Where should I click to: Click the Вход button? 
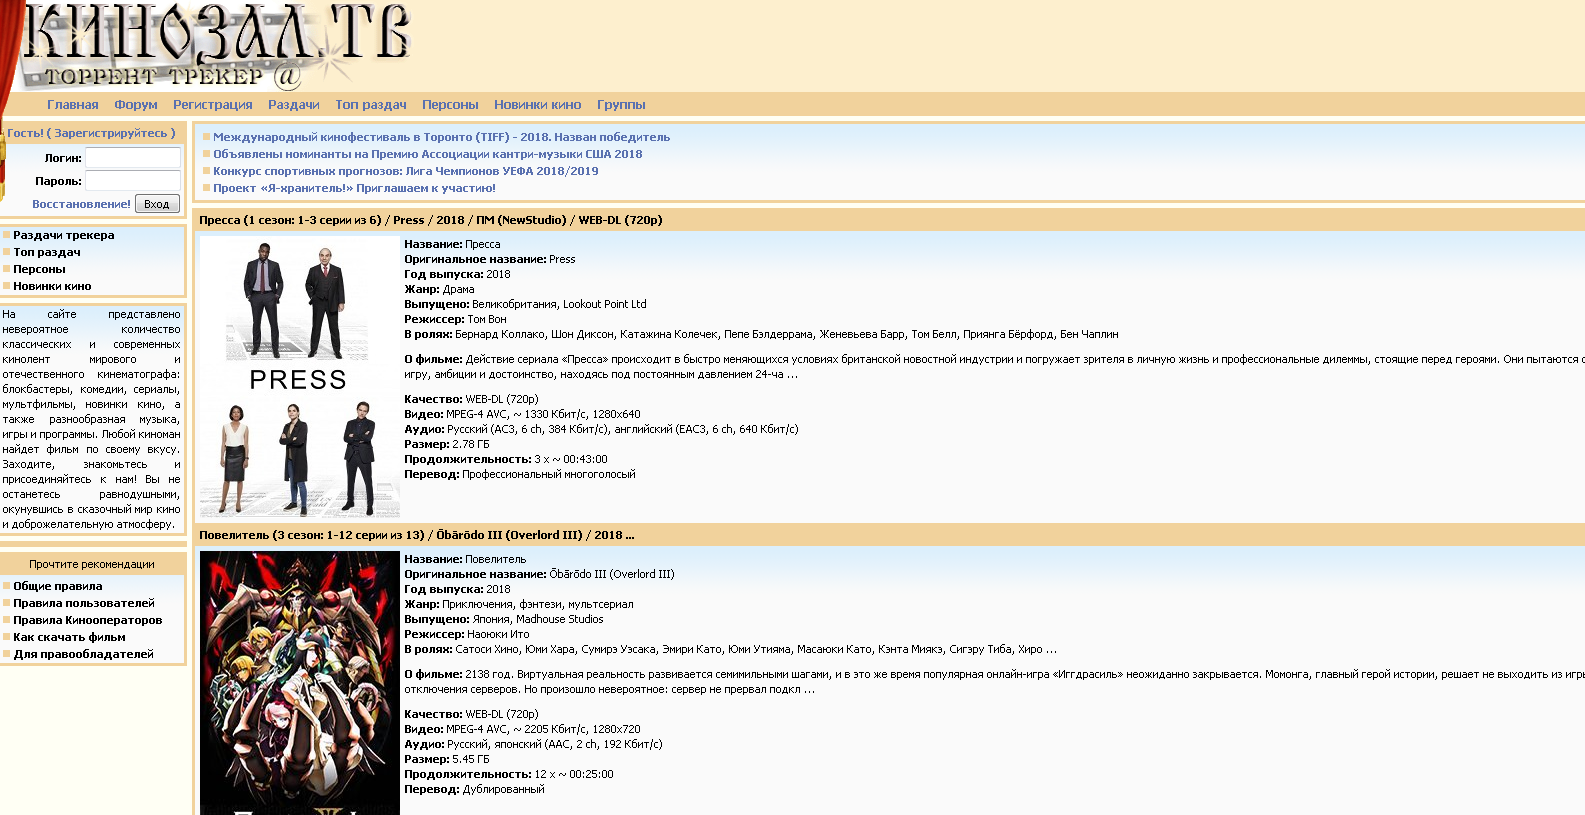click(x=157, y=204)
